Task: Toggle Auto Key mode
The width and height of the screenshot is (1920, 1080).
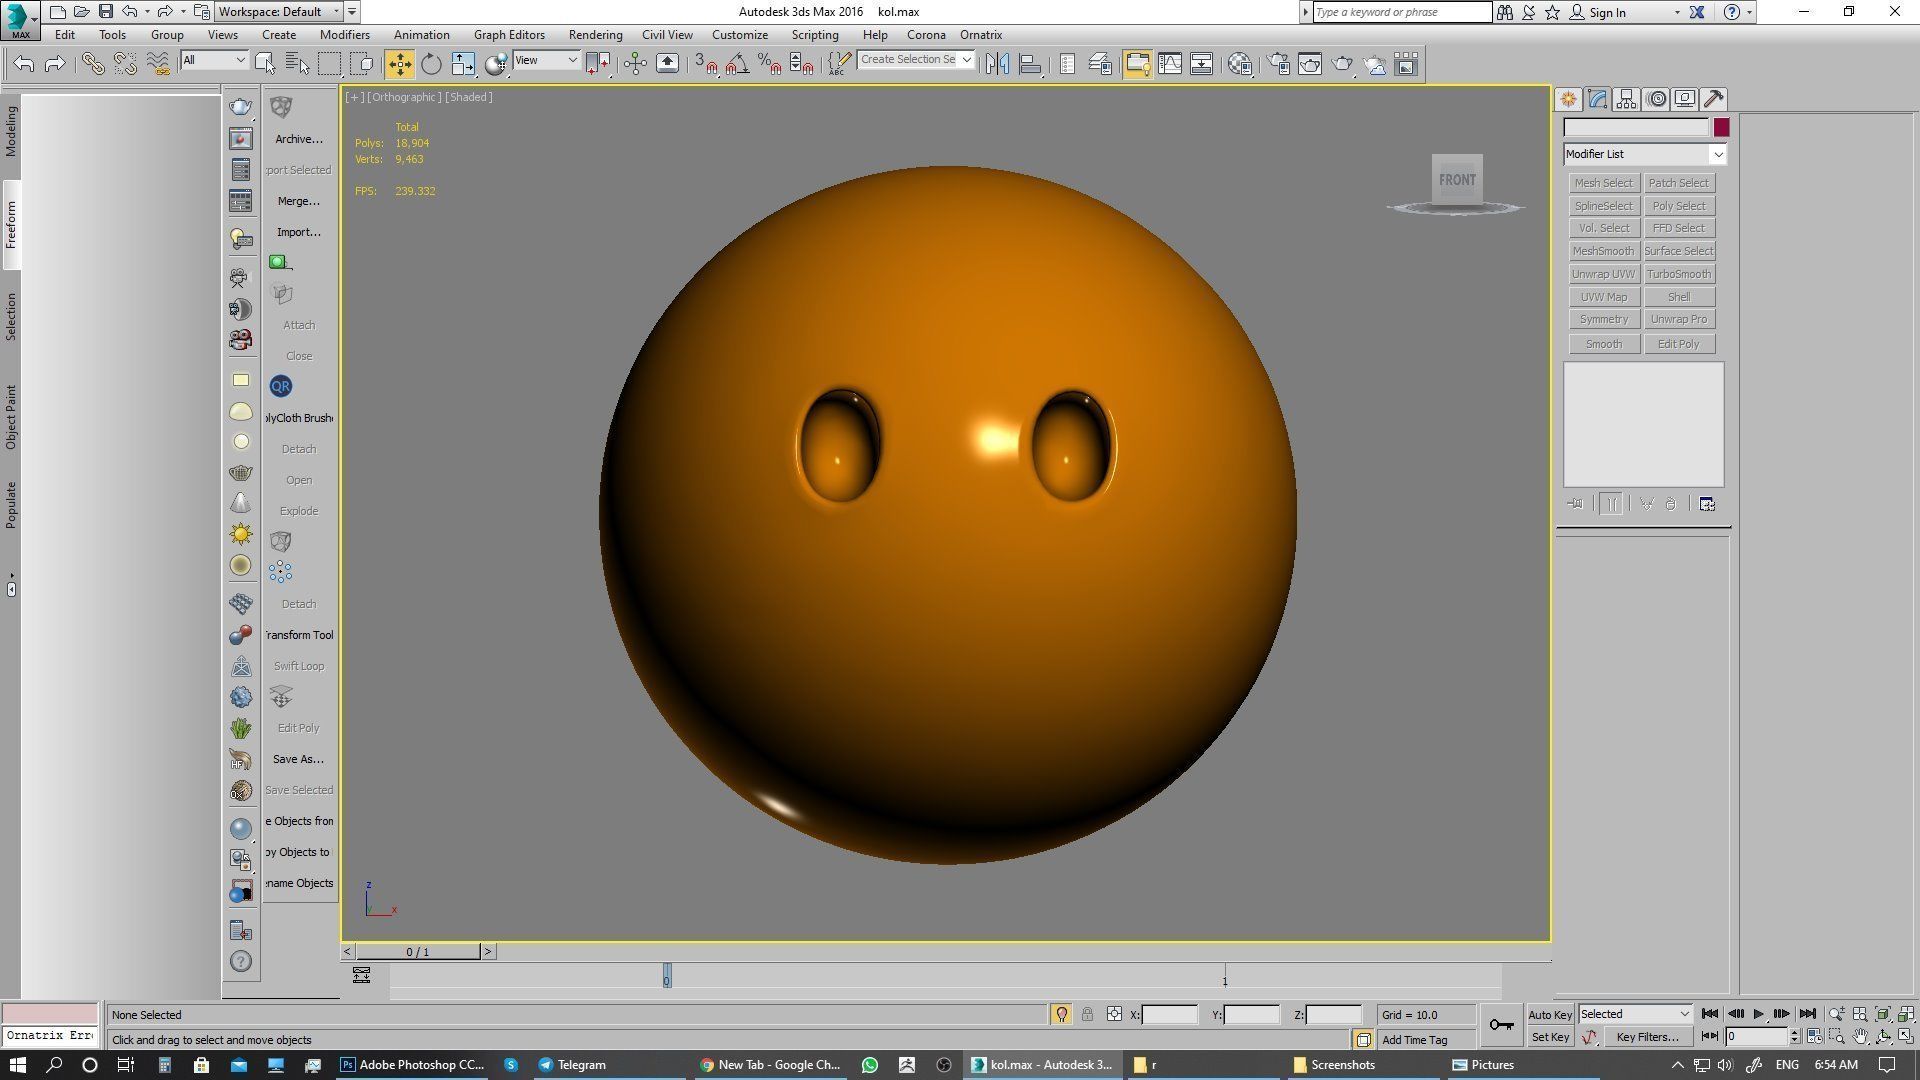Action: (x=1550, y=1014)
